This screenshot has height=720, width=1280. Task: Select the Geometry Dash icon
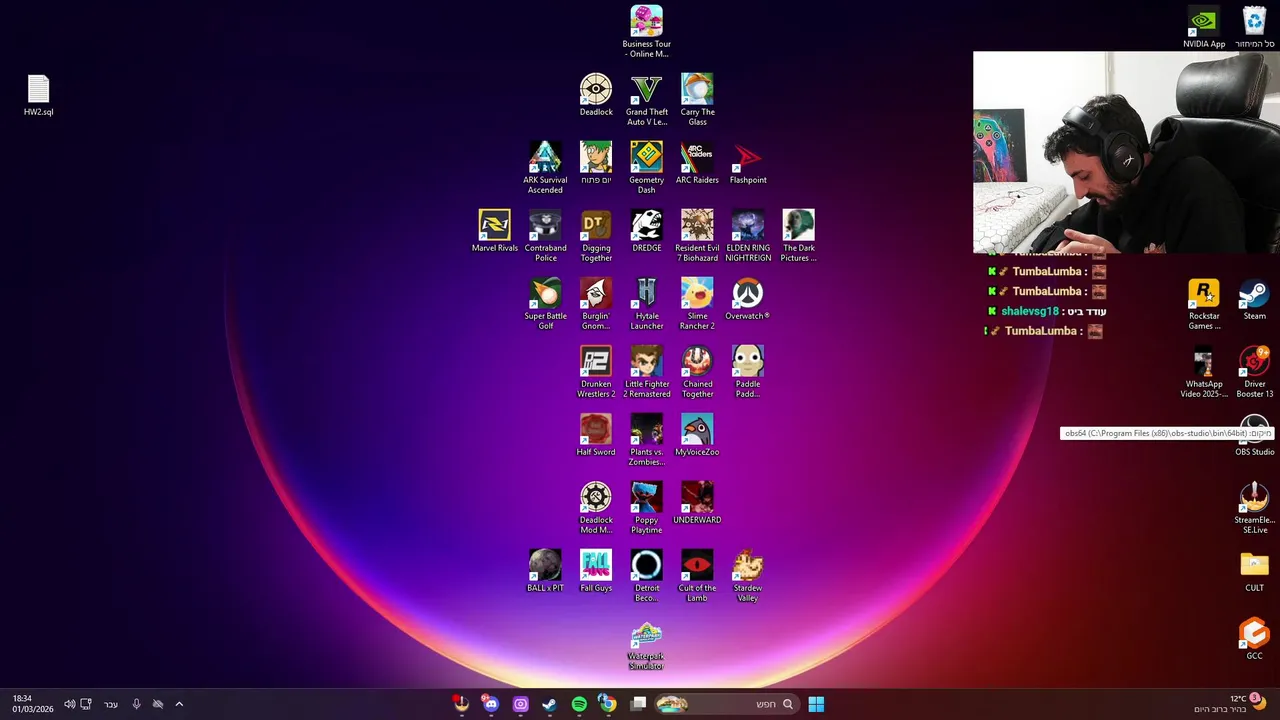(x=646, y=168)
